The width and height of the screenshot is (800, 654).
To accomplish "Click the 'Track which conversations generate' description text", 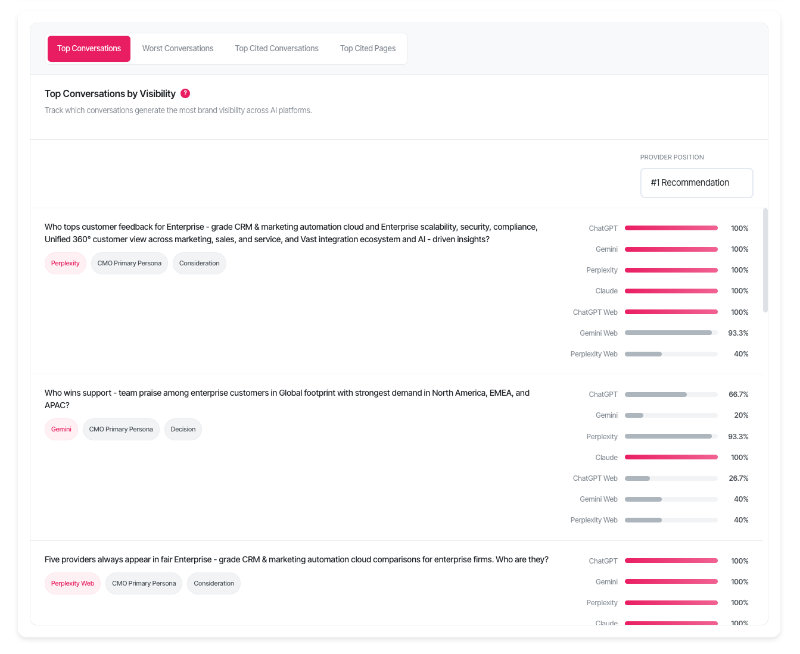I will 178,110.
